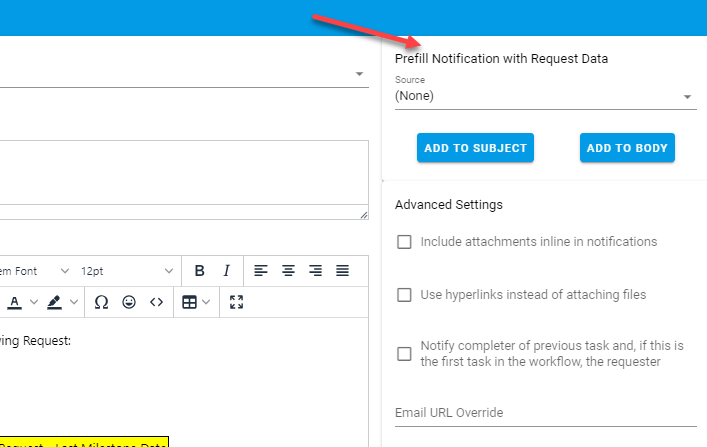Align text right in the editor
Screen dimensions: 707x447
(x=315, y=271)
